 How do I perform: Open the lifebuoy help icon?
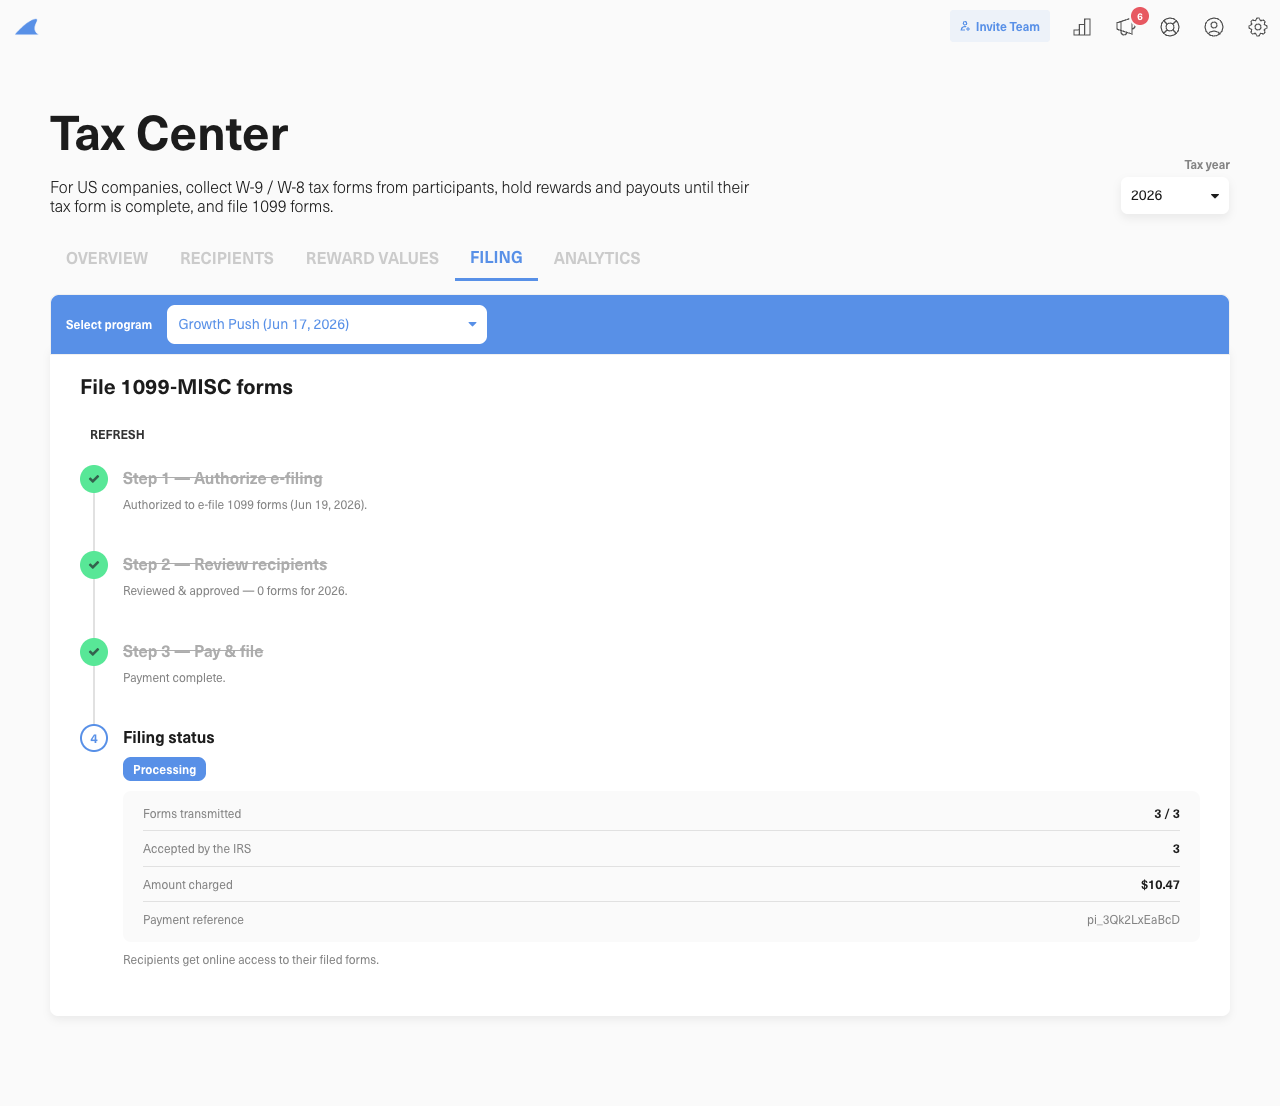pyautogui.click(x=1170, y=27)
